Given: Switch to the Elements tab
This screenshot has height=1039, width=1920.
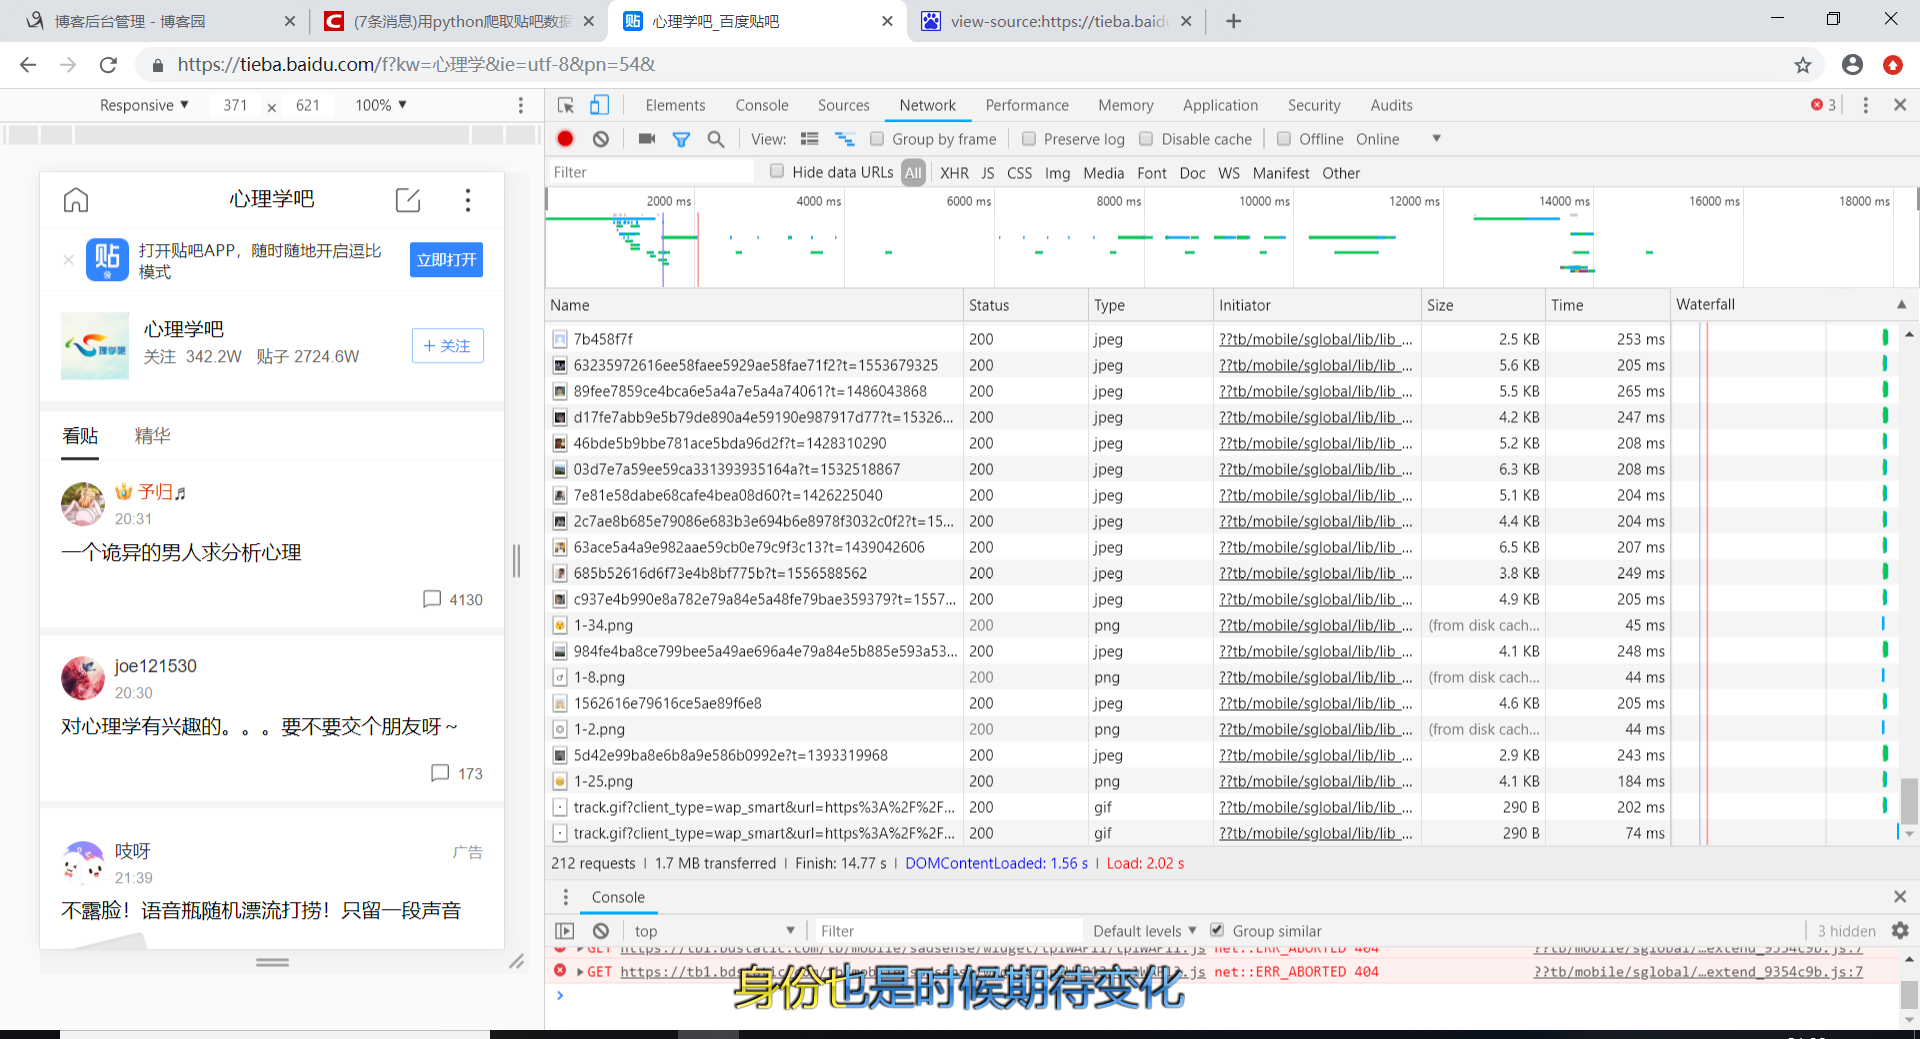Looking at the screenshot, I should click(x=675, y=105).
